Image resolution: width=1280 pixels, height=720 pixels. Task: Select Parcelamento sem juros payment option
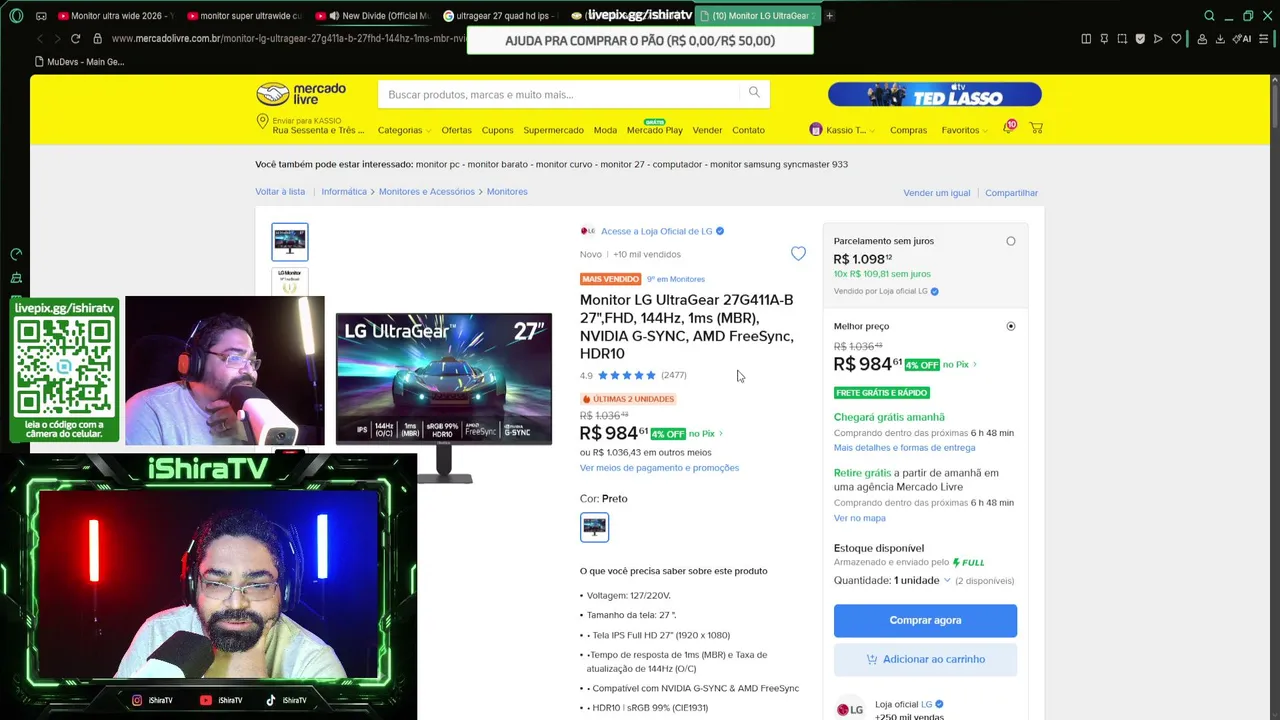pos(1011,241)
